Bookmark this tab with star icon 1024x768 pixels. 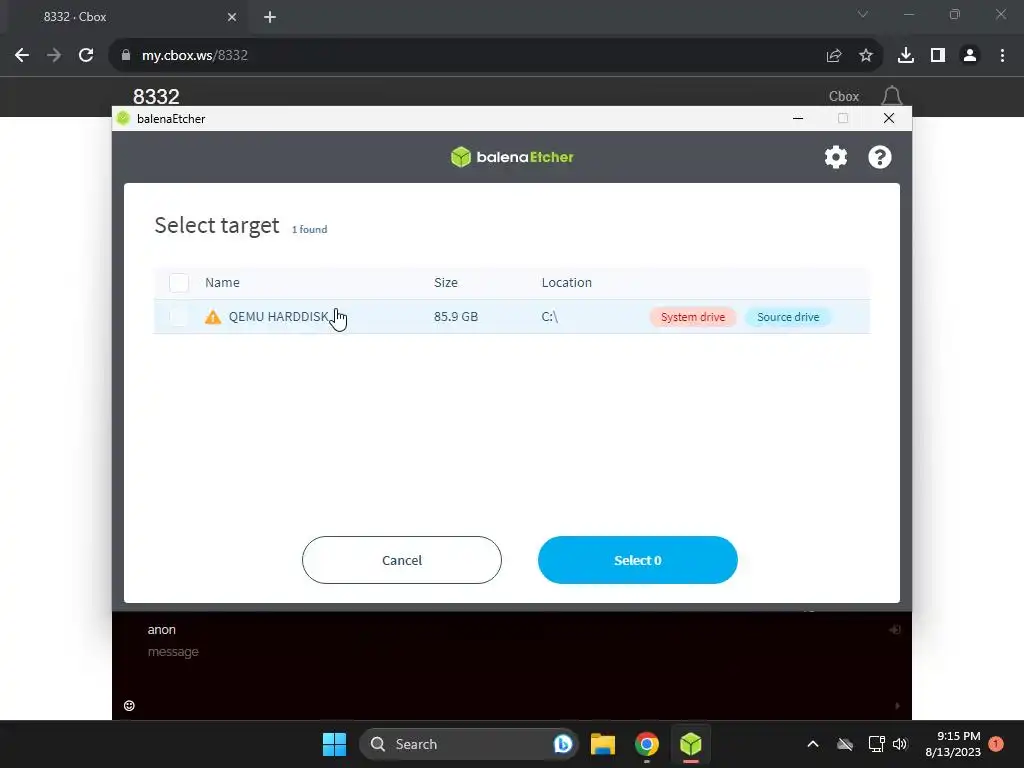click(865, 56)
